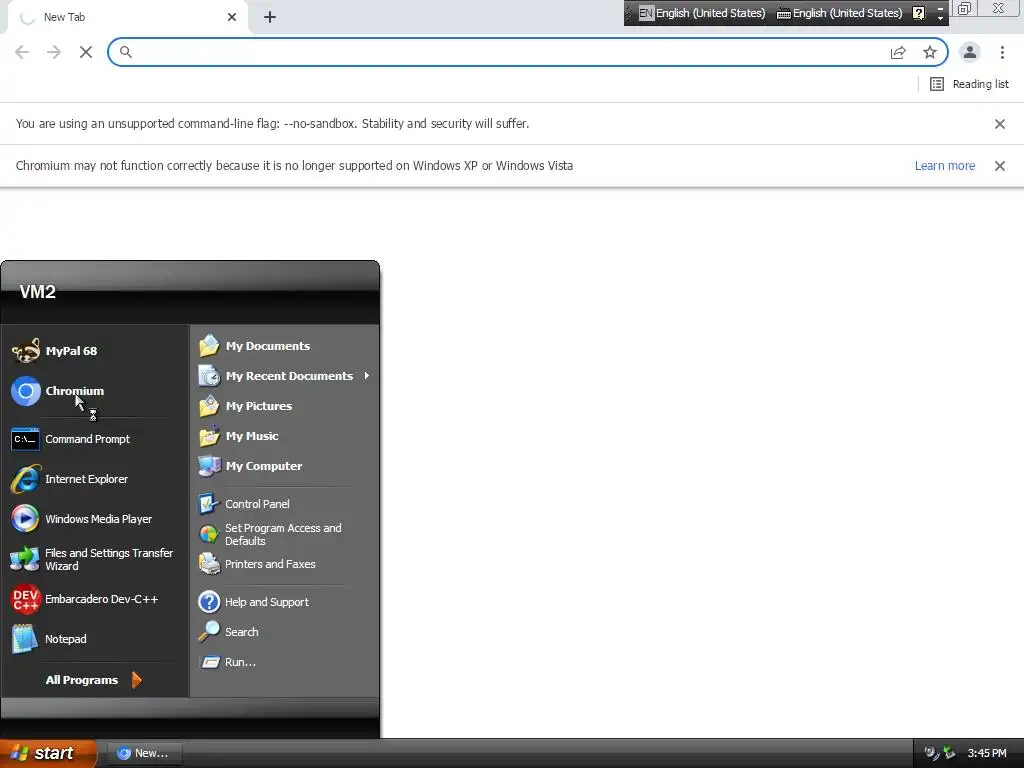The width and height of the screenshot is (1024, 768).
Task: Click the system tray clock
Action: click(987, 753)
